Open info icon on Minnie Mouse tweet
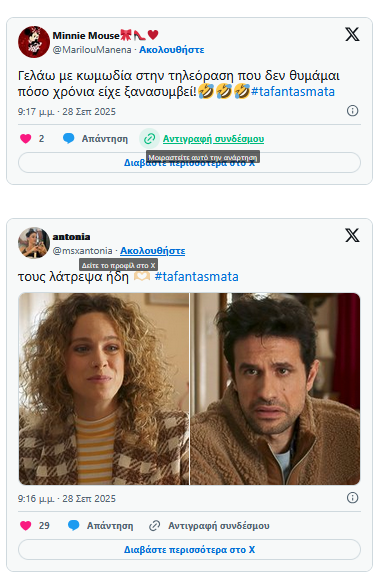 click(x=352, y=111)
